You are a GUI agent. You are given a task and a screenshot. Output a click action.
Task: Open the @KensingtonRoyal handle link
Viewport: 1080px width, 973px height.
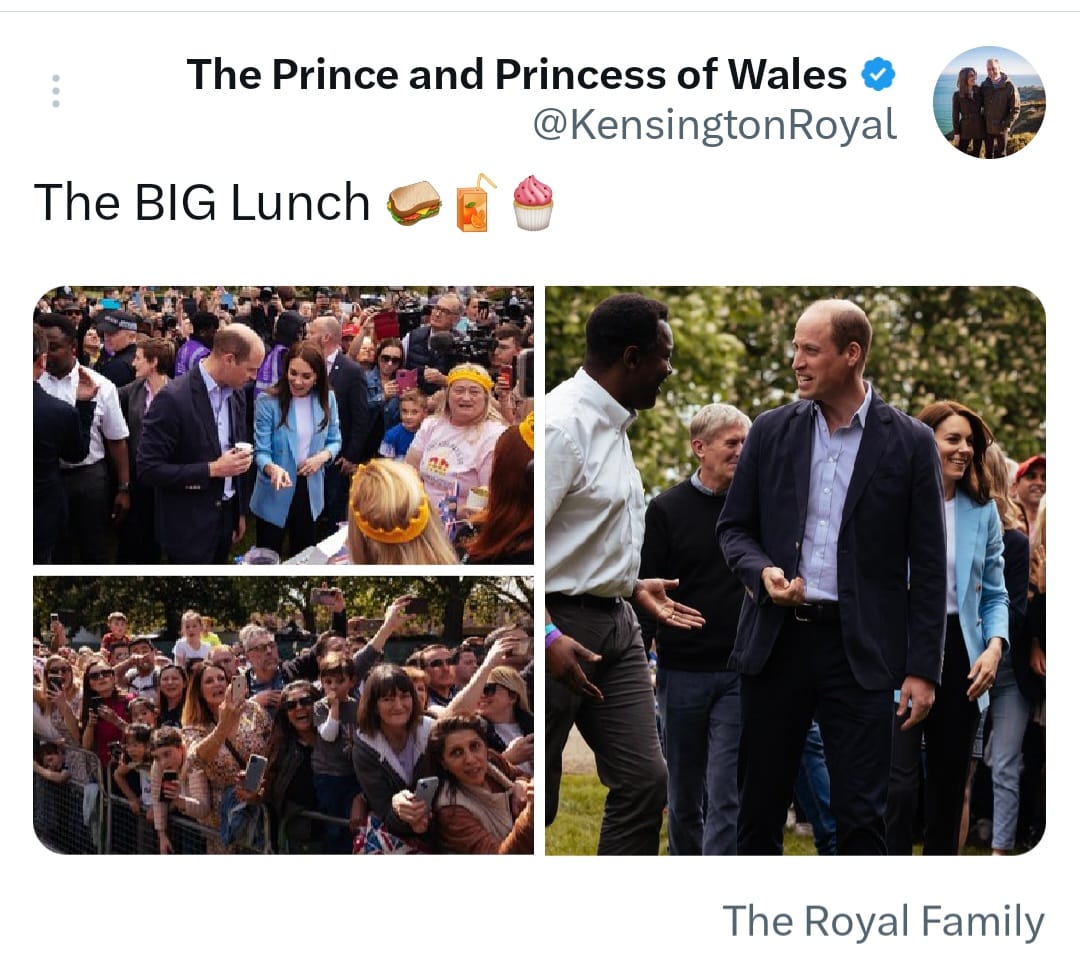pyautogui.click(x=715, y=125)
